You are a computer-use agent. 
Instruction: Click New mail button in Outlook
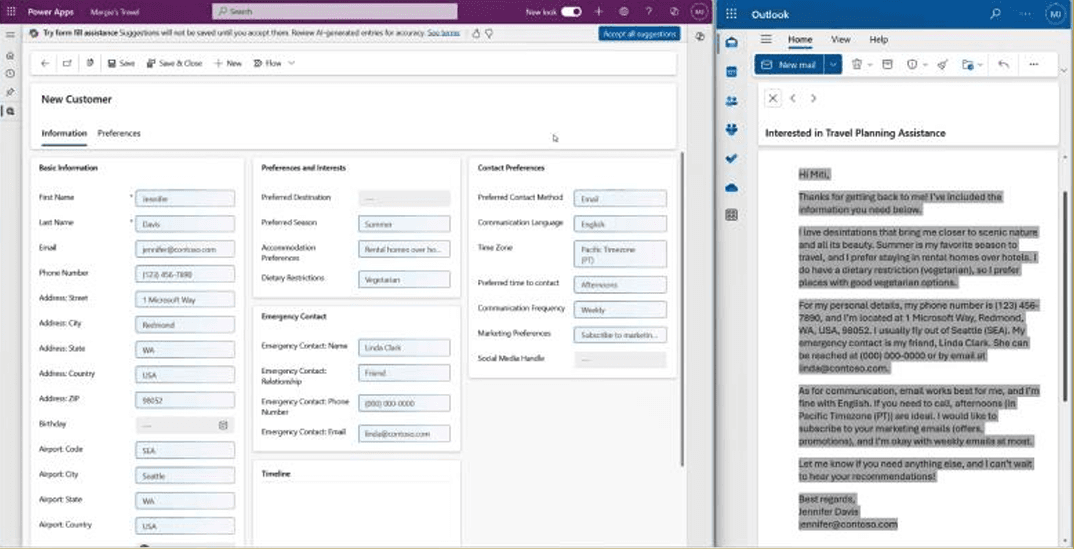[789, 64]
